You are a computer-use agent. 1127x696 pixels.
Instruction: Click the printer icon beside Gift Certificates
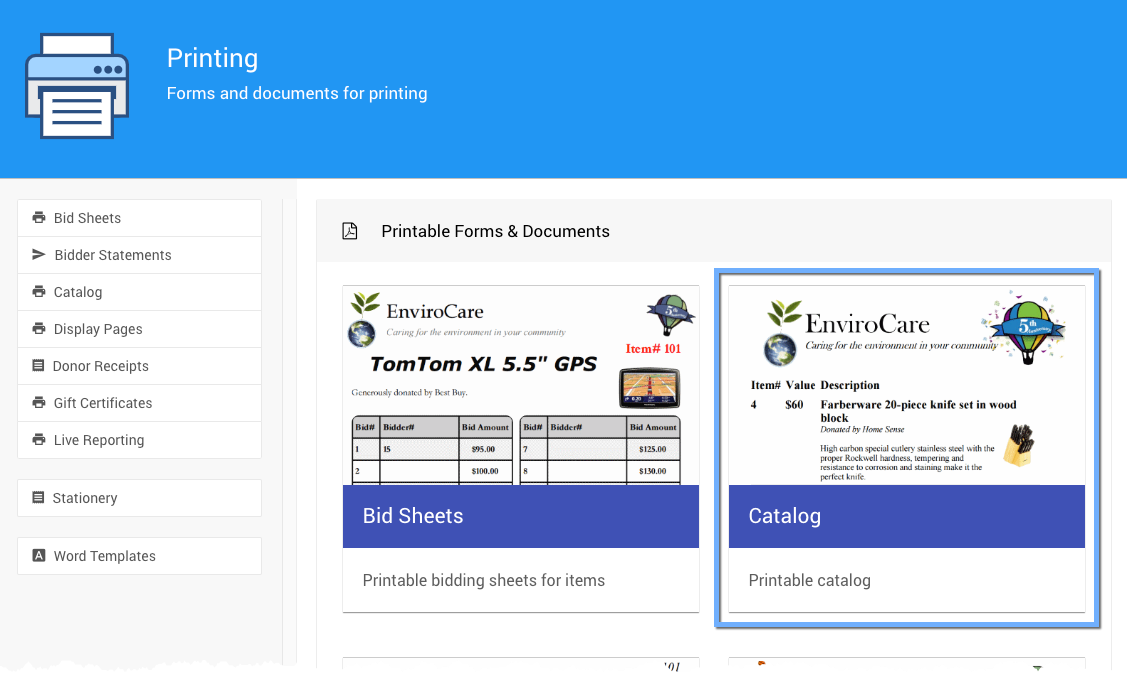point(39,403)
